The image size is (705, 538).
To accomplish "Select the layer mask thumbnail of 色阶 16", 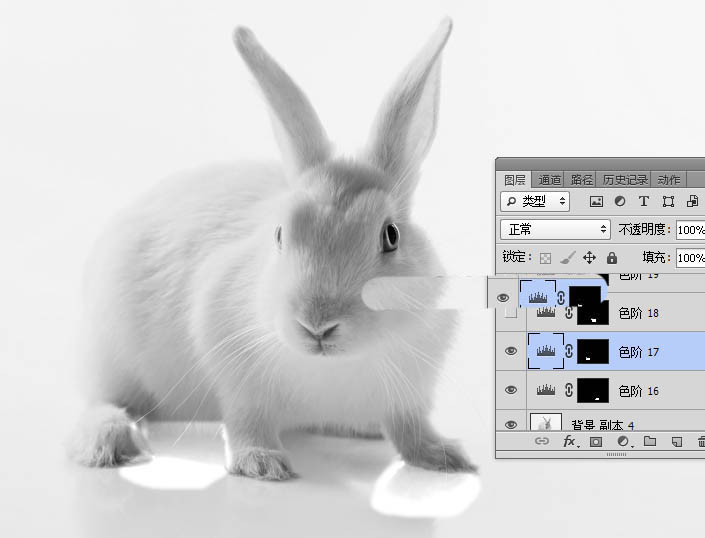I will point(593,391).
